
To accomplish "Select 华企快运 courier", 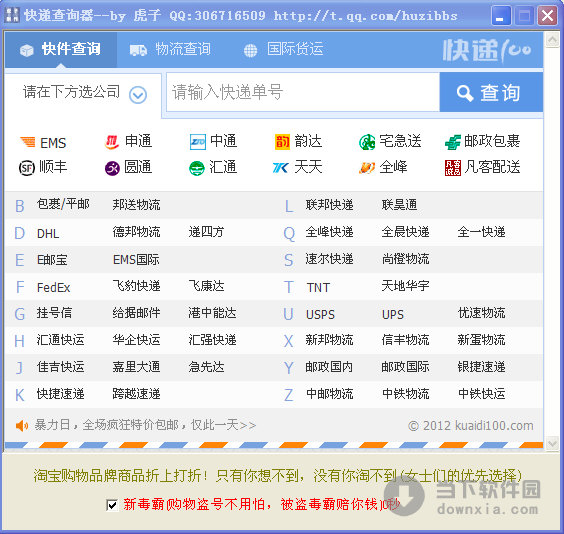I will click(136, 340).
